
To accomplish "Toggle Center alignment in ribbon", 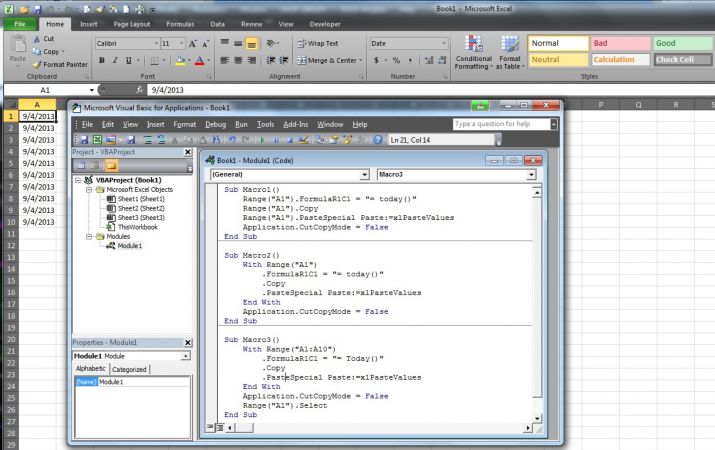I will [x=238, y=60].
